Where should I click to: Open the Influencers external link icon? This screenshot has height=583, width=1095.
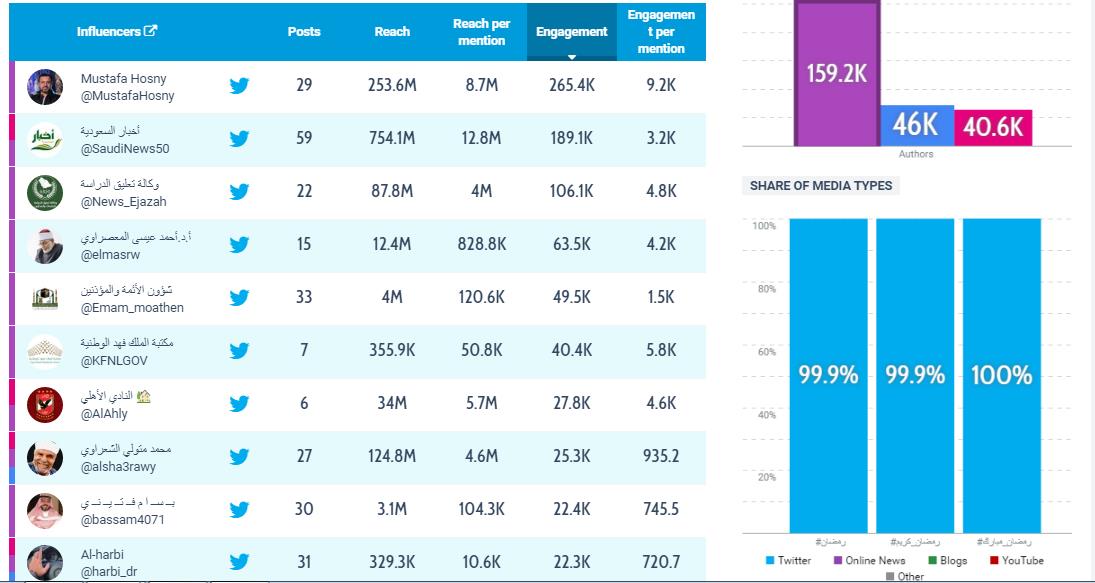tap(151, 31)
